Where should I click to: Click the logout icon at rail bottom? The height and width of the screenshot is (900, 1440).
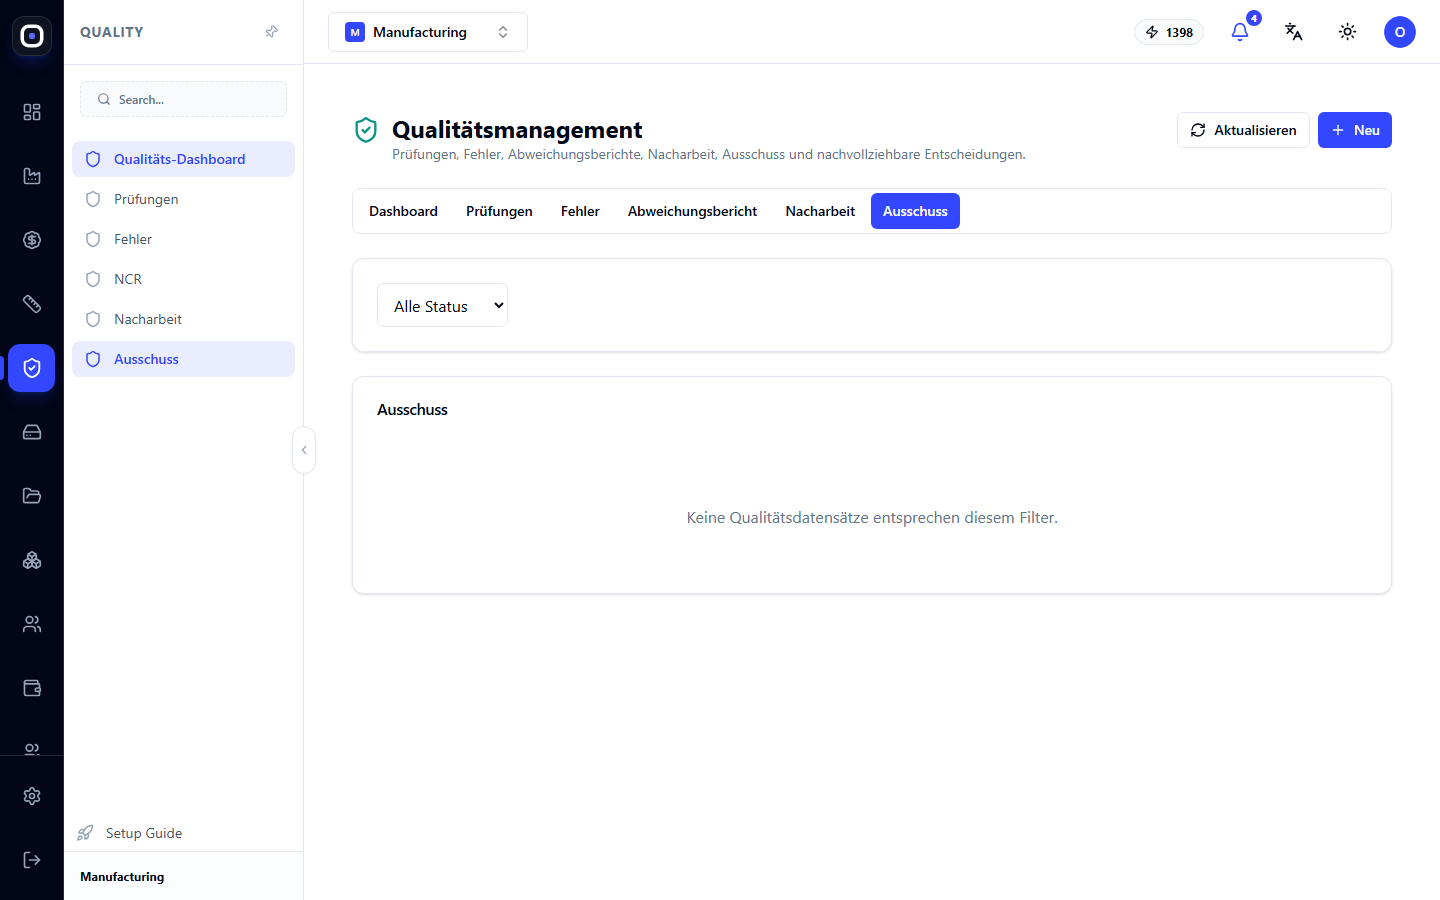tap(32, 860)
